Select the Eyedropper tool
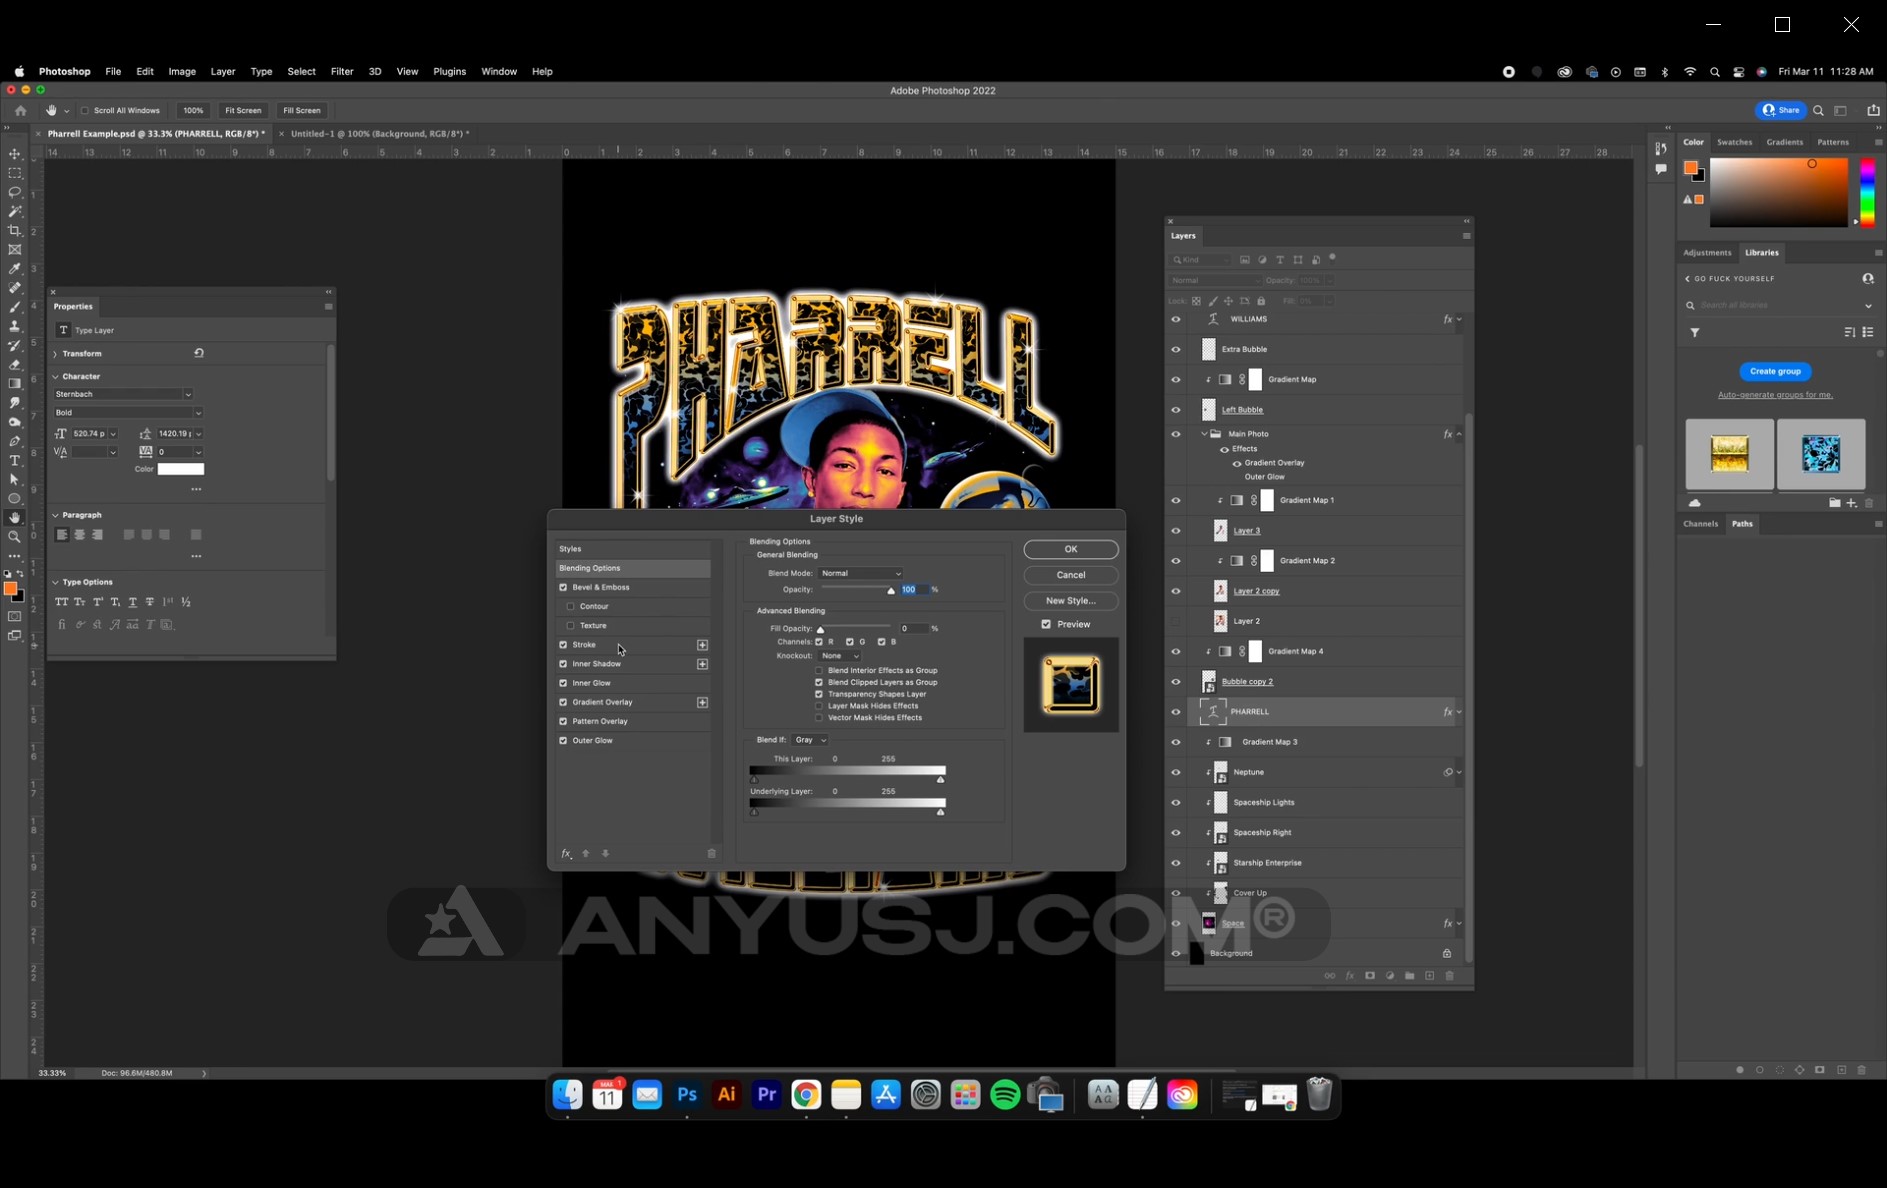The image size is (1887, 1188). coord(15,269)
